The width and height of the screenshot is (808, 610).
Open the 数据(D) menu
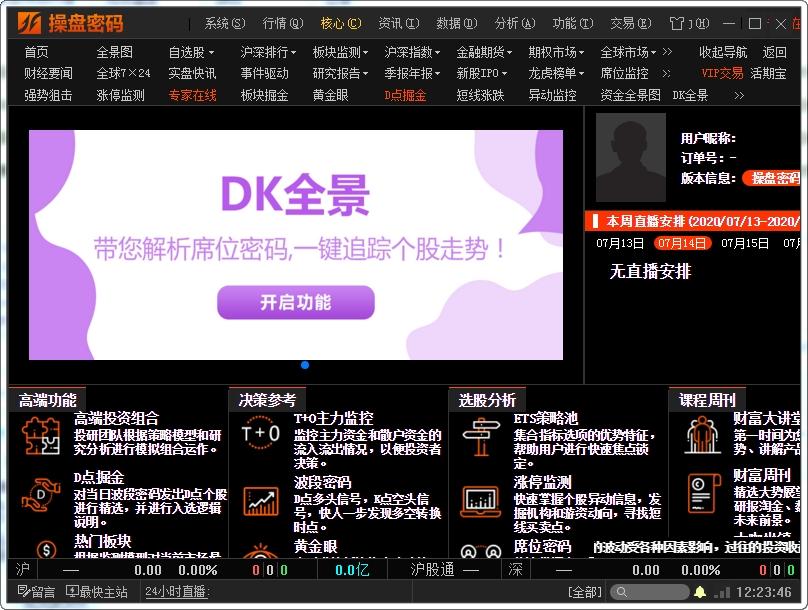click(457, 23)
